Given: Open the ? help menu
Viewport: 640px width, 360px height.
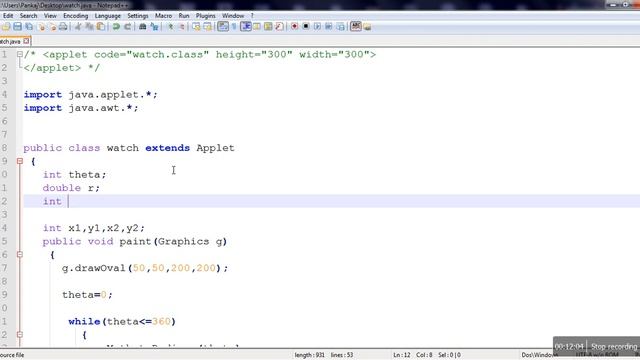Looking at the screenshot, I should (x=252, y=16).
